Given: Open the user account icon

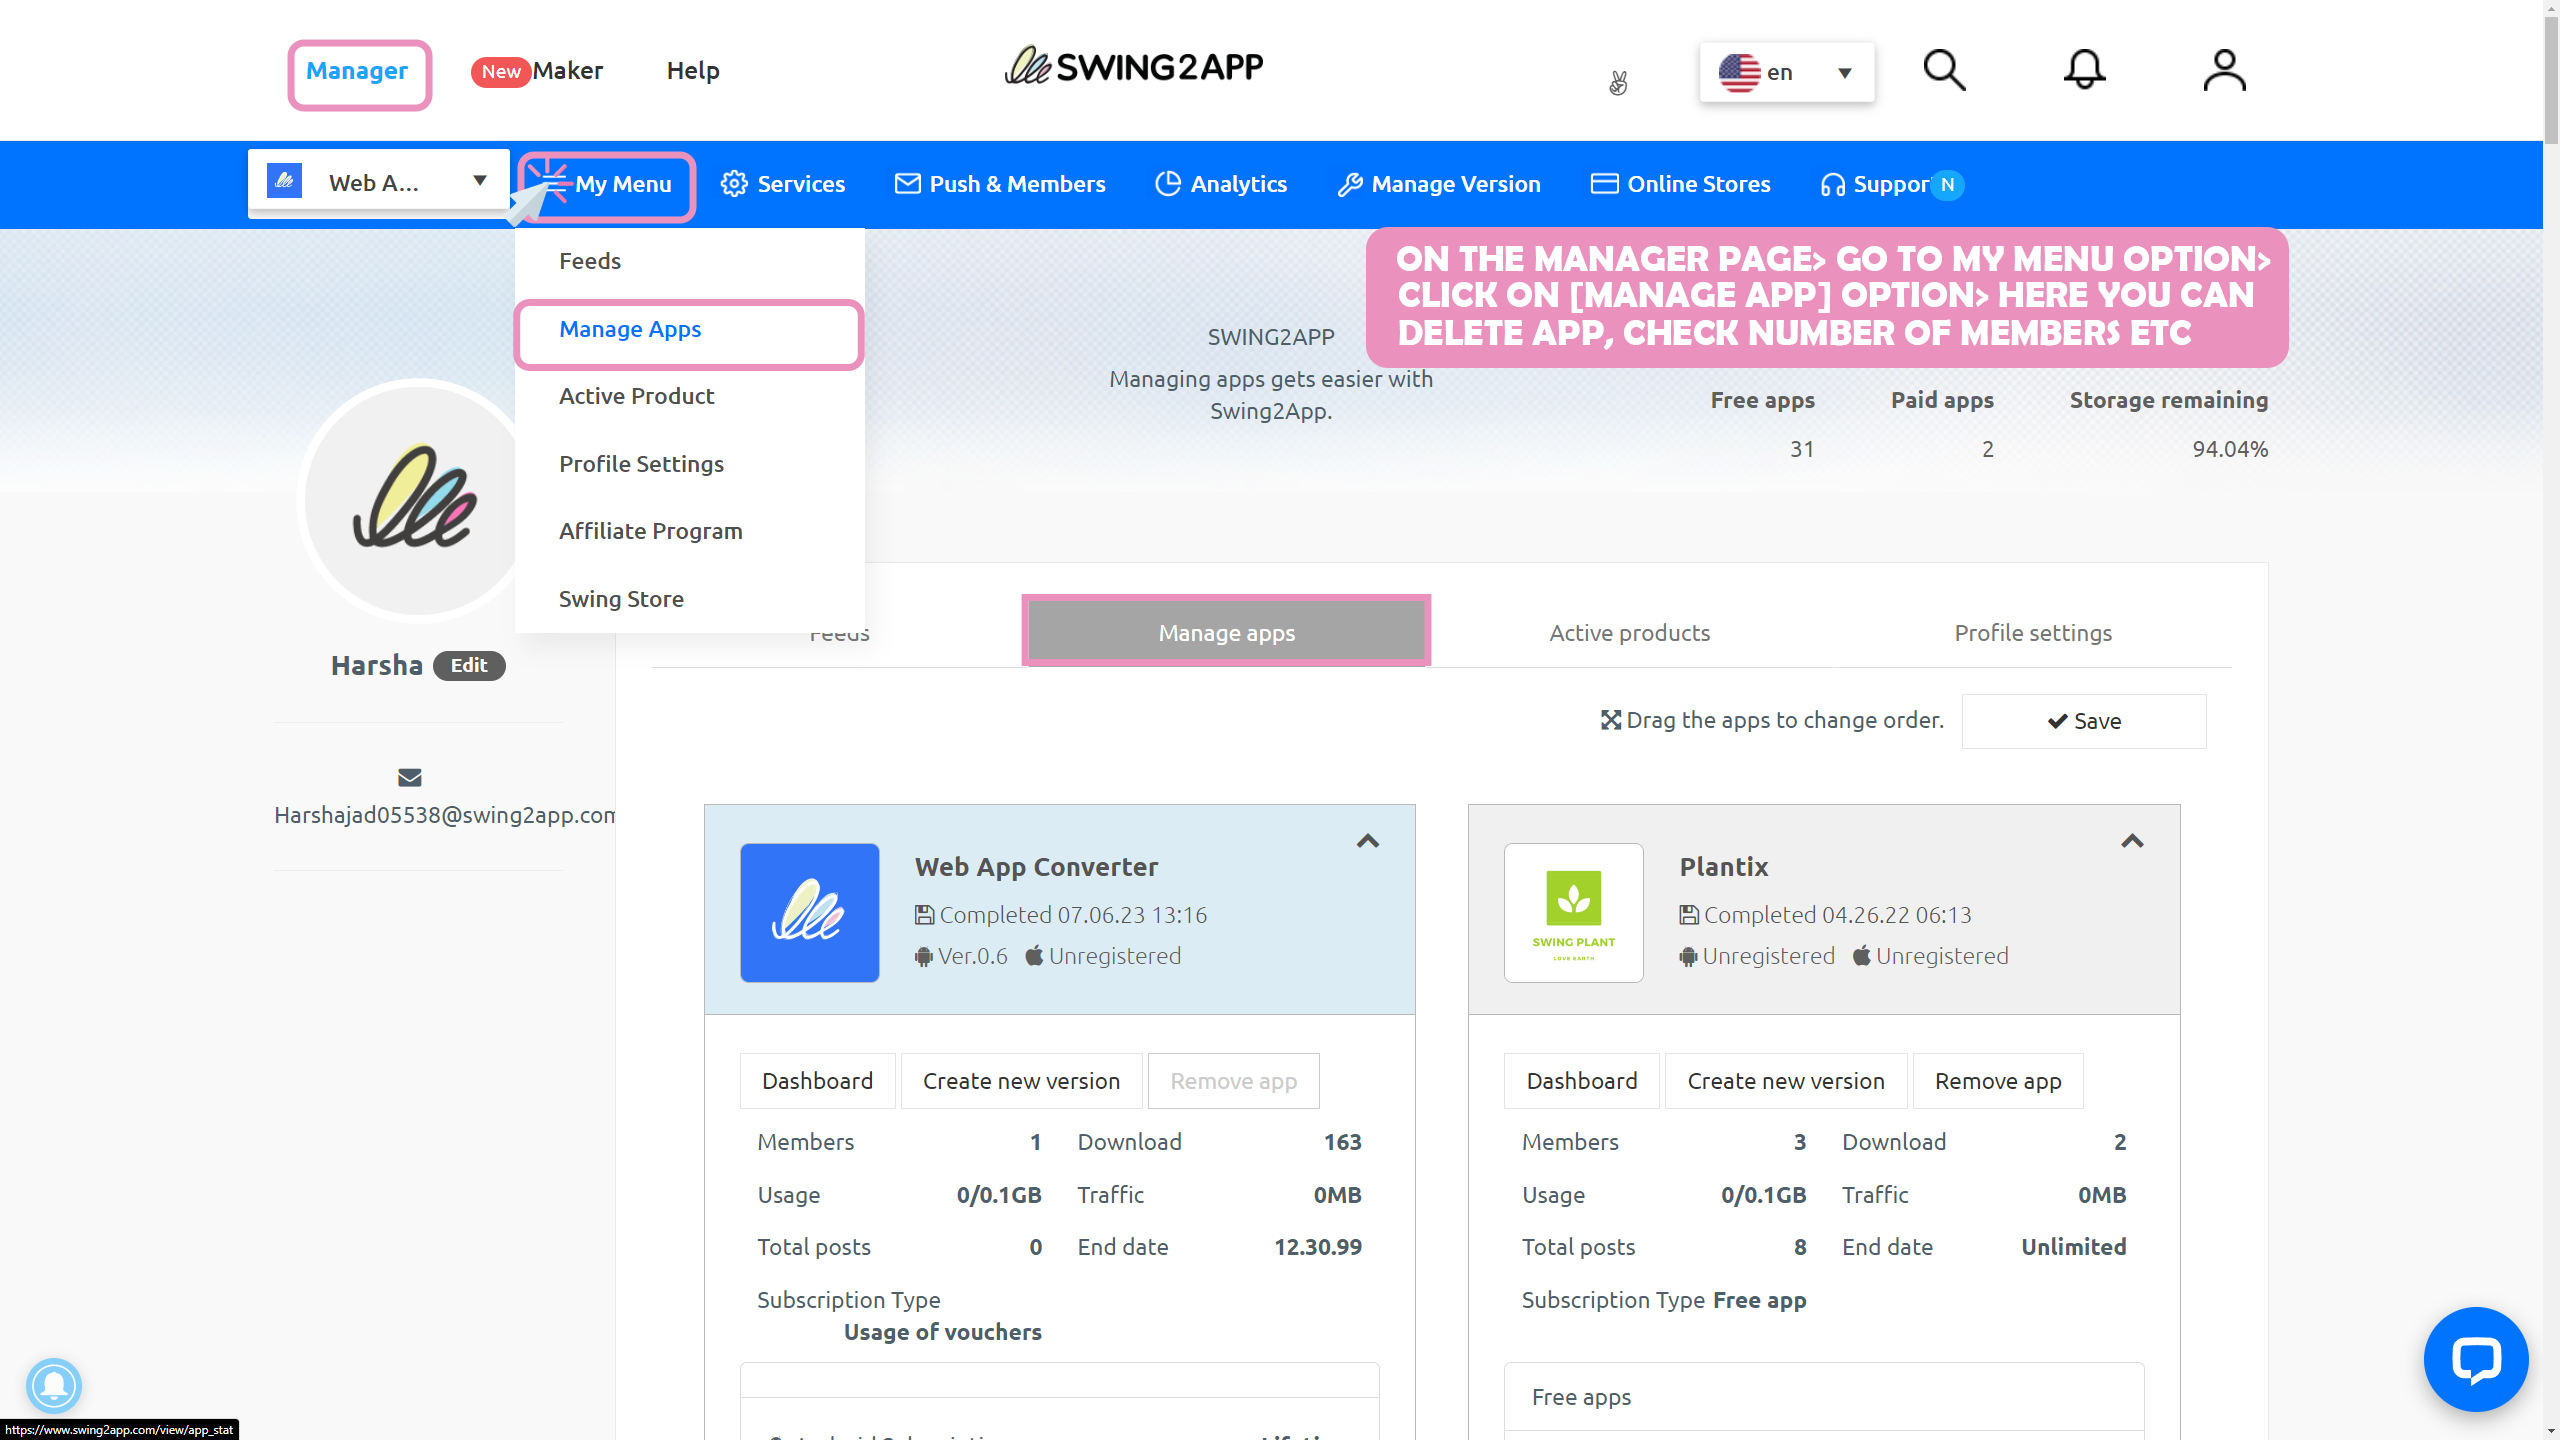Looking at the screenshot, I should (x=2224, y=71).
